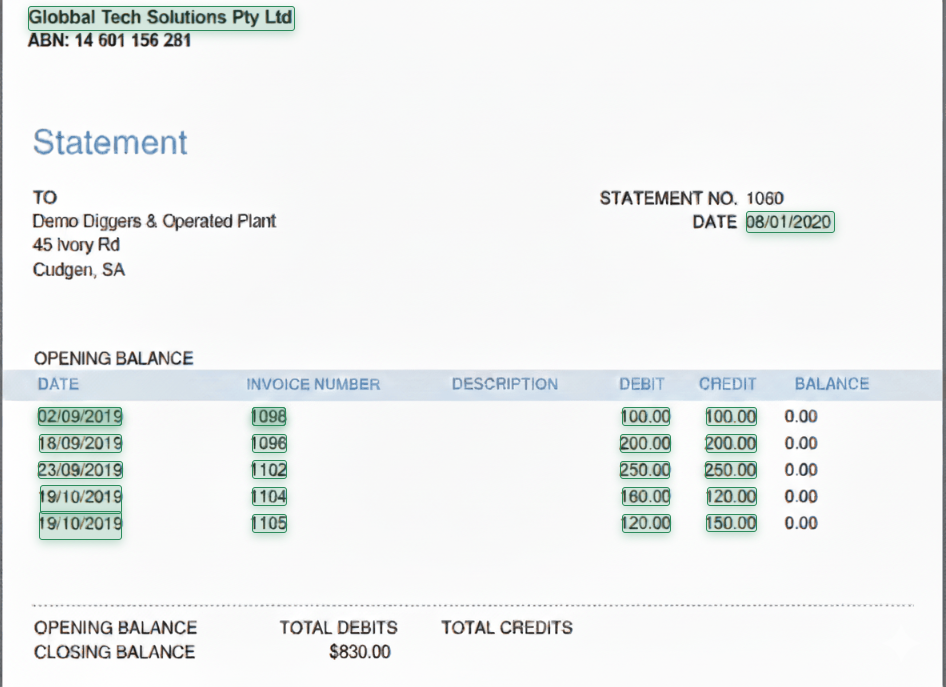This screenshot has height=687, width=946.
Task: Select the credit amount 100.00
Action: click(731, 416)
